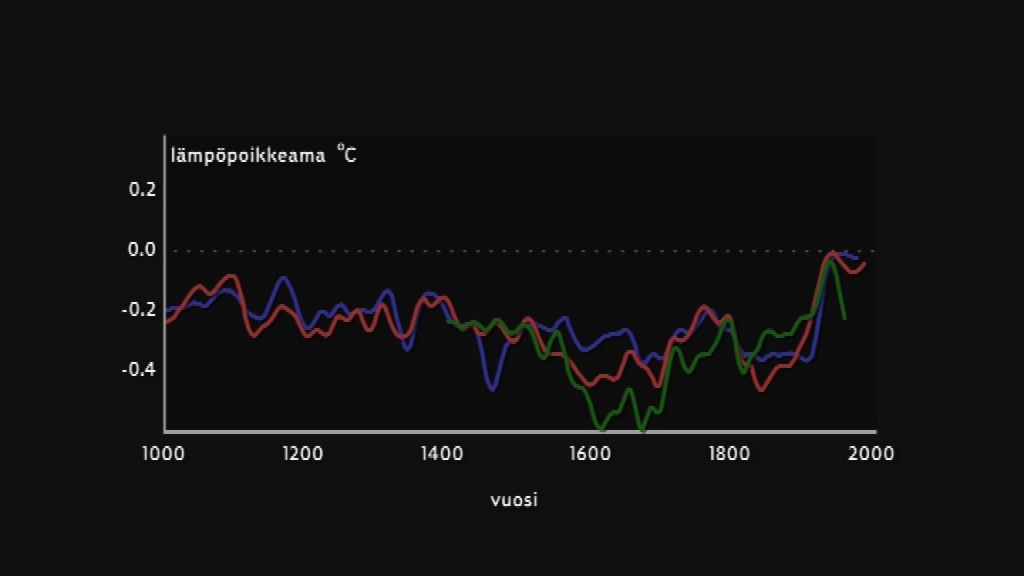Click the year 2000 tick label
The image size is (1024, 576).
[870, 453]
